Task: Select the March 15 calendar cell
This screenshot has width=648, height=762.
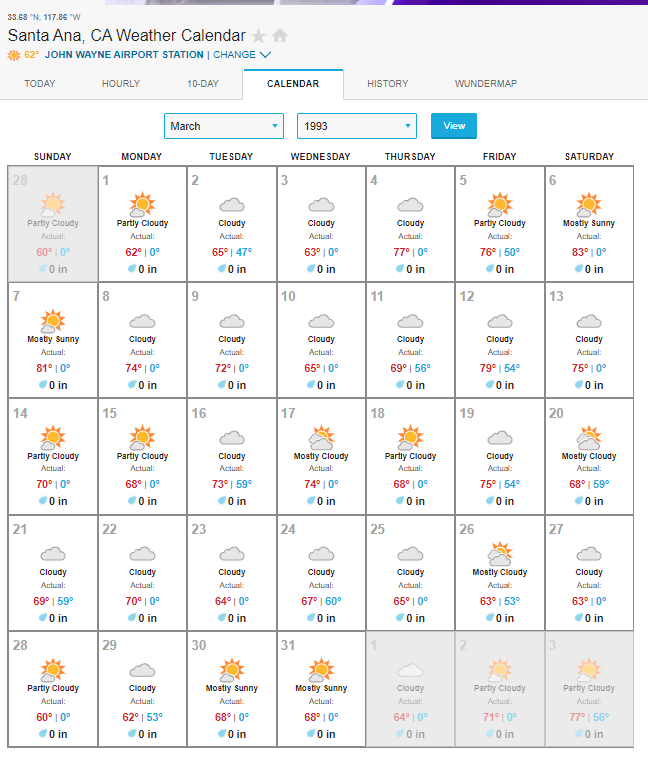Action: (x=142, y=456)
